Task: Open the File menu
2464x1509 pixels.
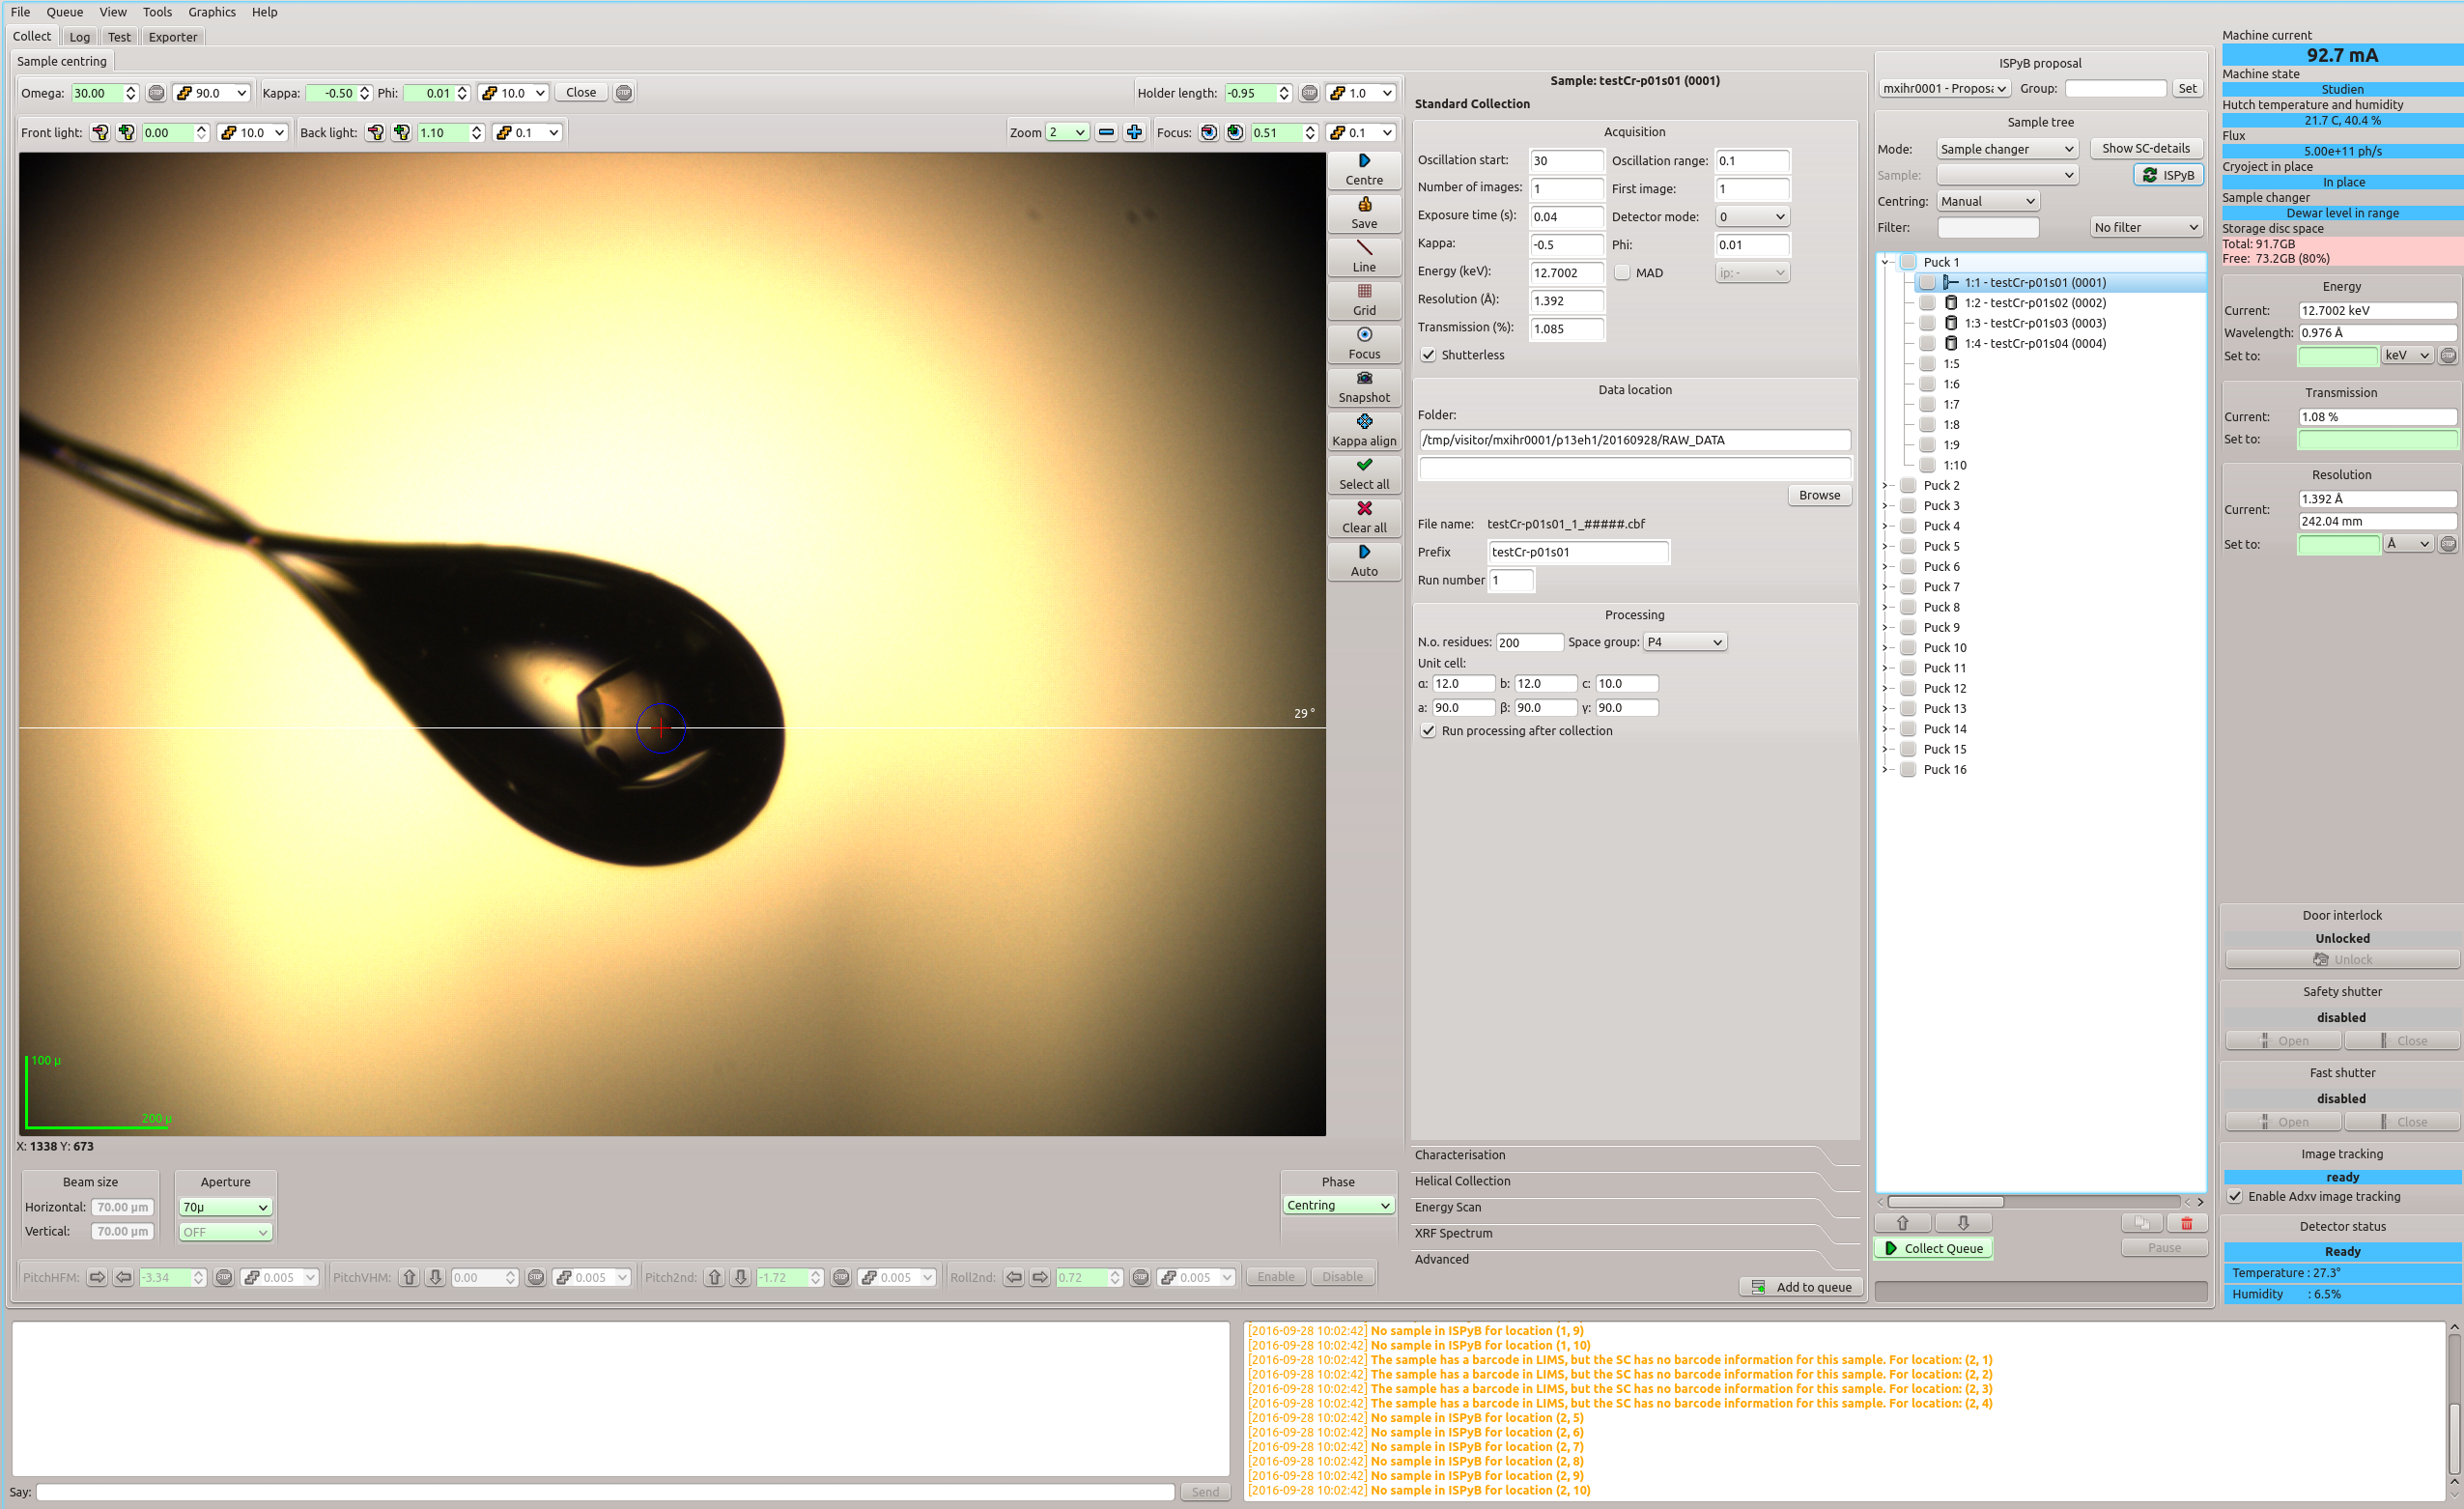Action: [x=20, y=12]
